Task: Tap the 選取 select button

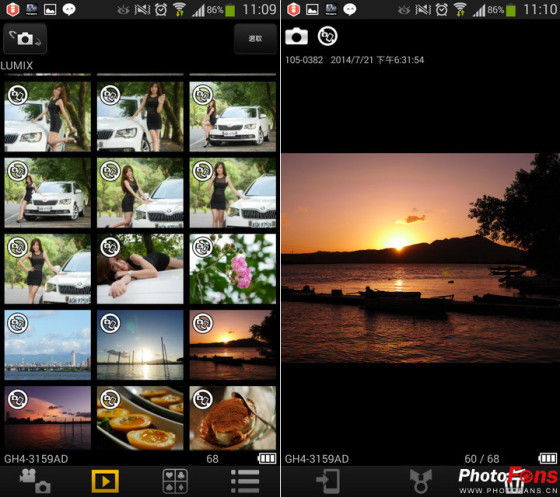Action: pyautogui.click(x=255, y=39)
